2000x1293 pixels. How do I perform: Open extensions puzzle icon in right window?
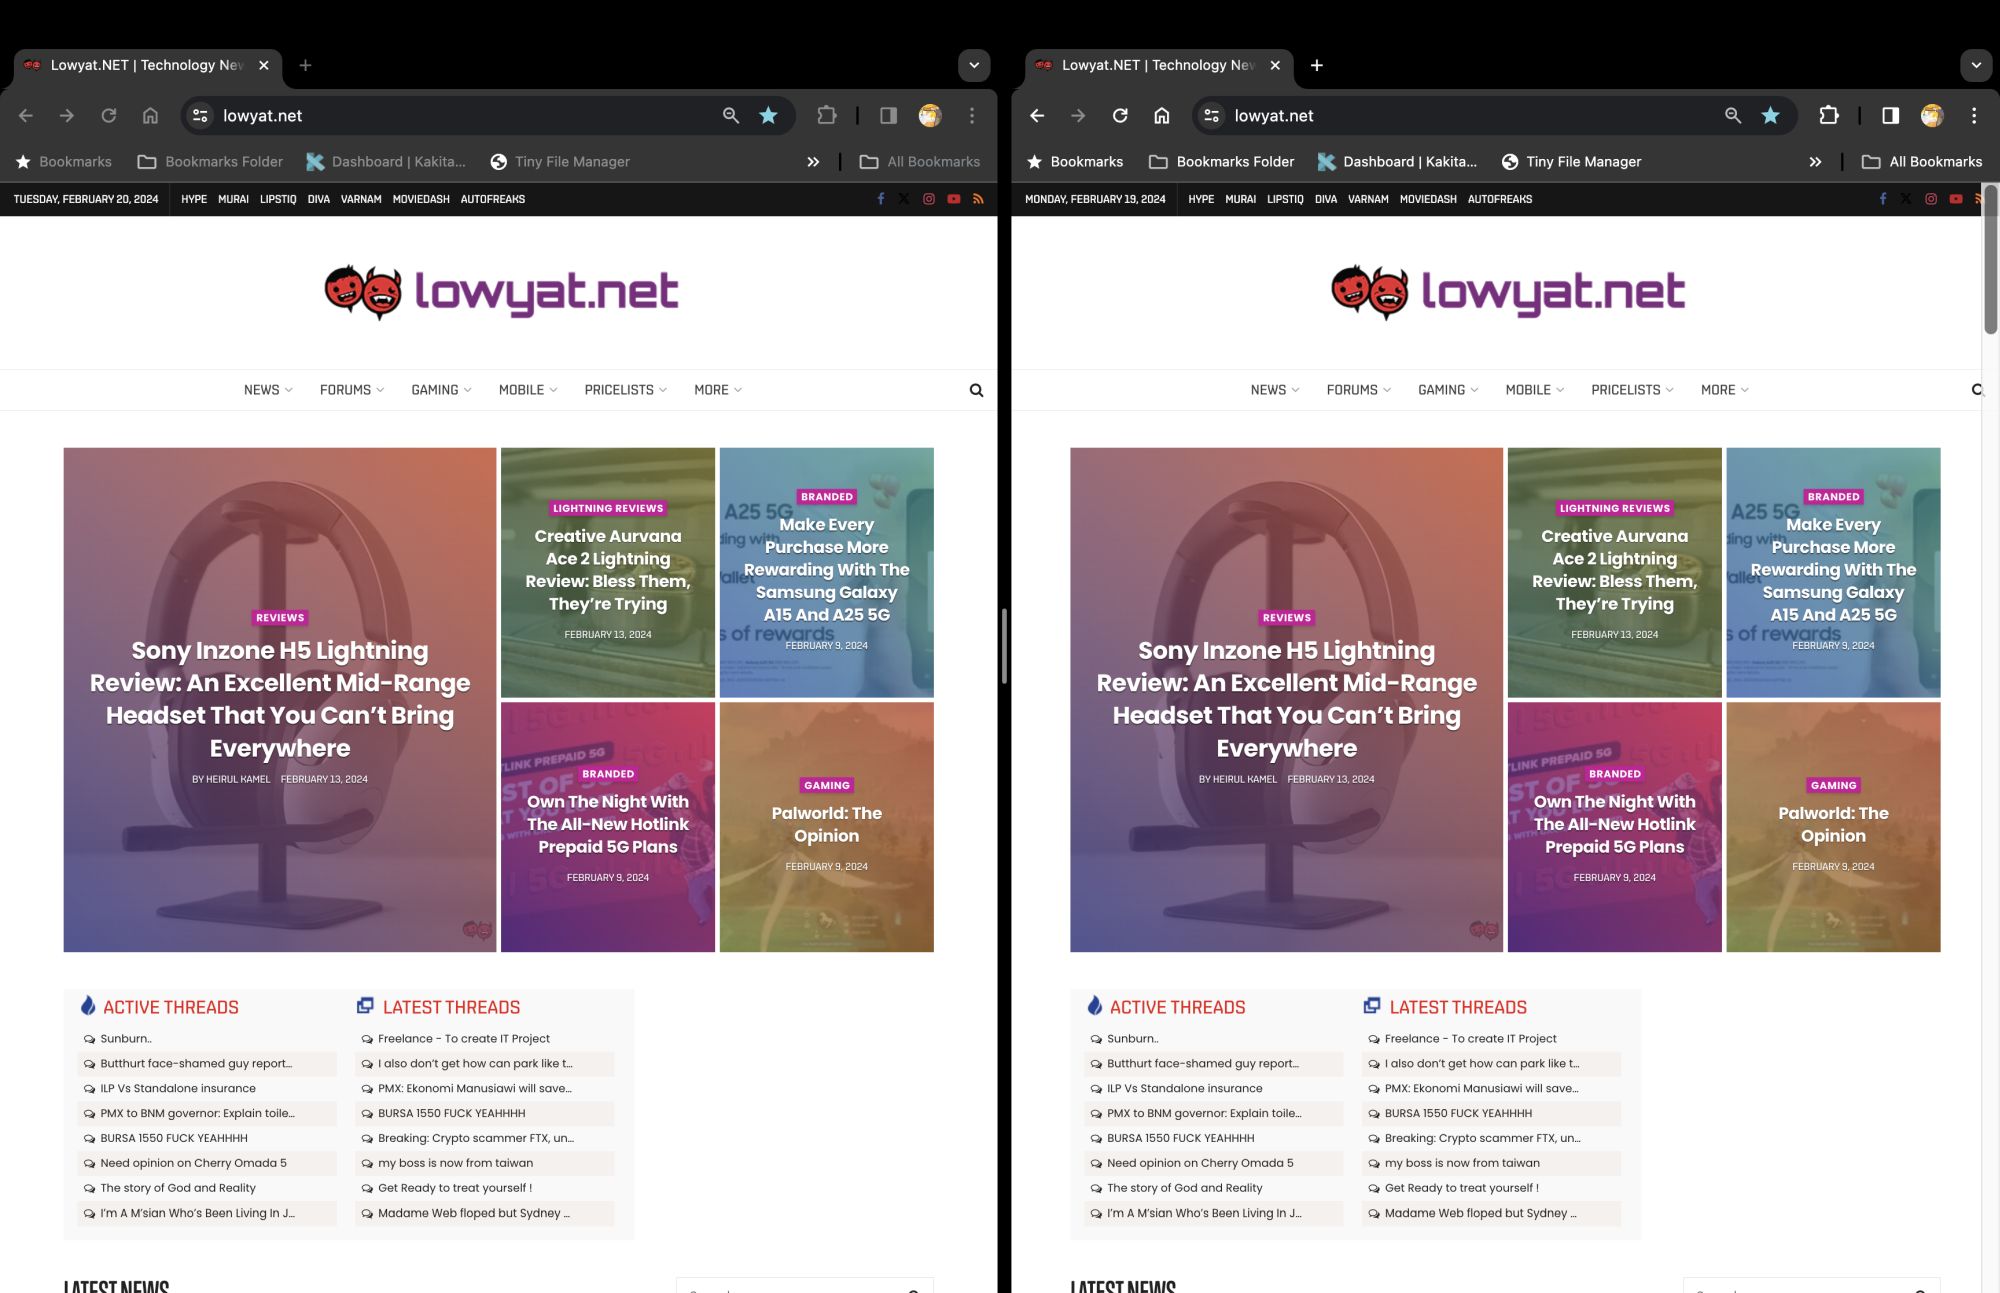click(x=1829, y=115)
